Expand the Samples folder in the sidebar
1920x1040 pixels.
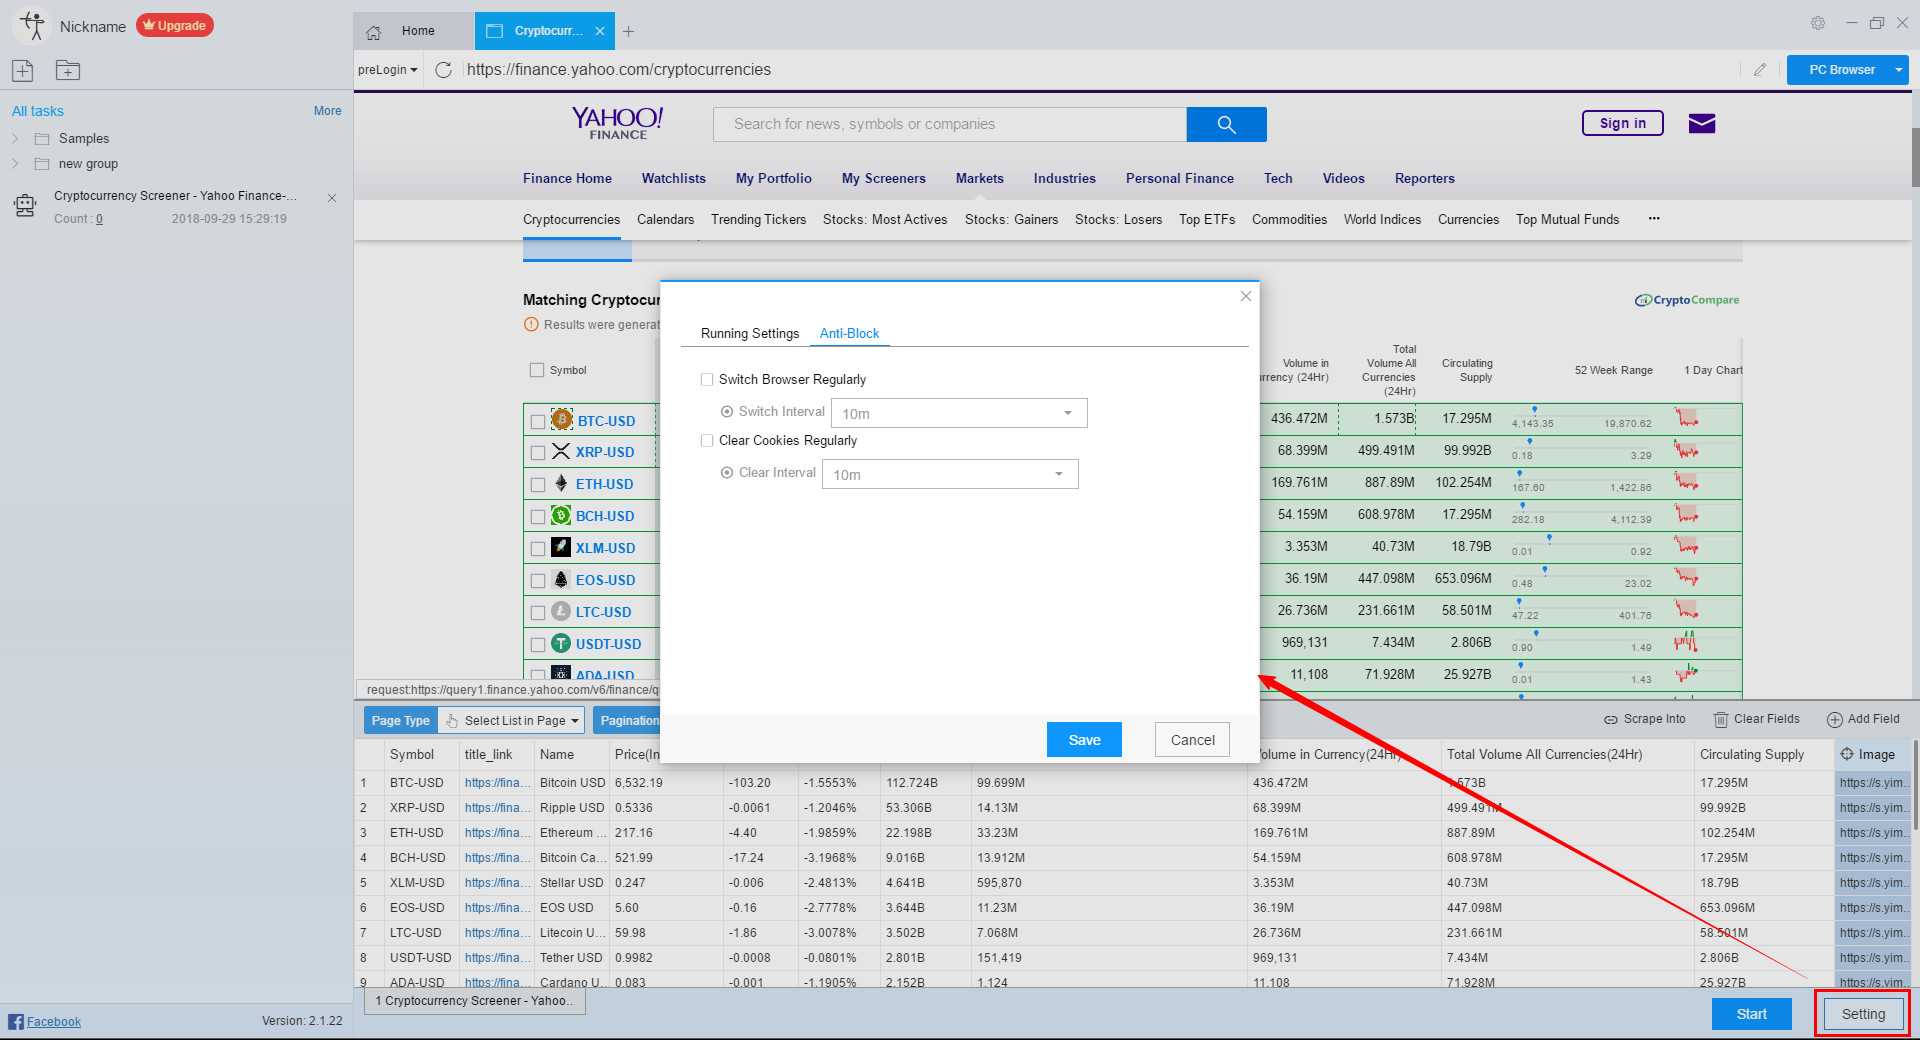[x=16, y=138]
